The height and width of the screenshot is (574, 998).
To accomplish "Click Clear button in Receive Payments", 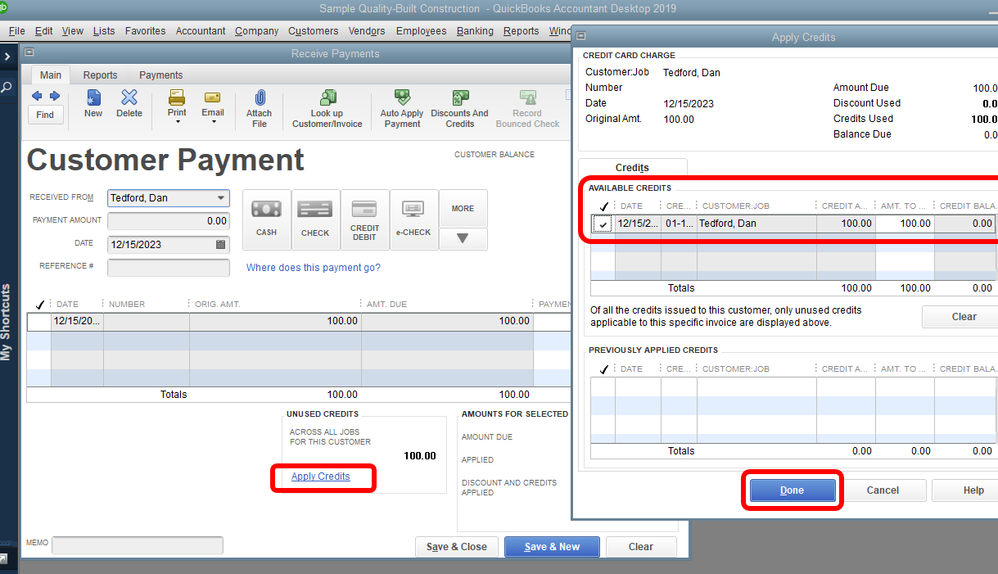I will point(641,547).
